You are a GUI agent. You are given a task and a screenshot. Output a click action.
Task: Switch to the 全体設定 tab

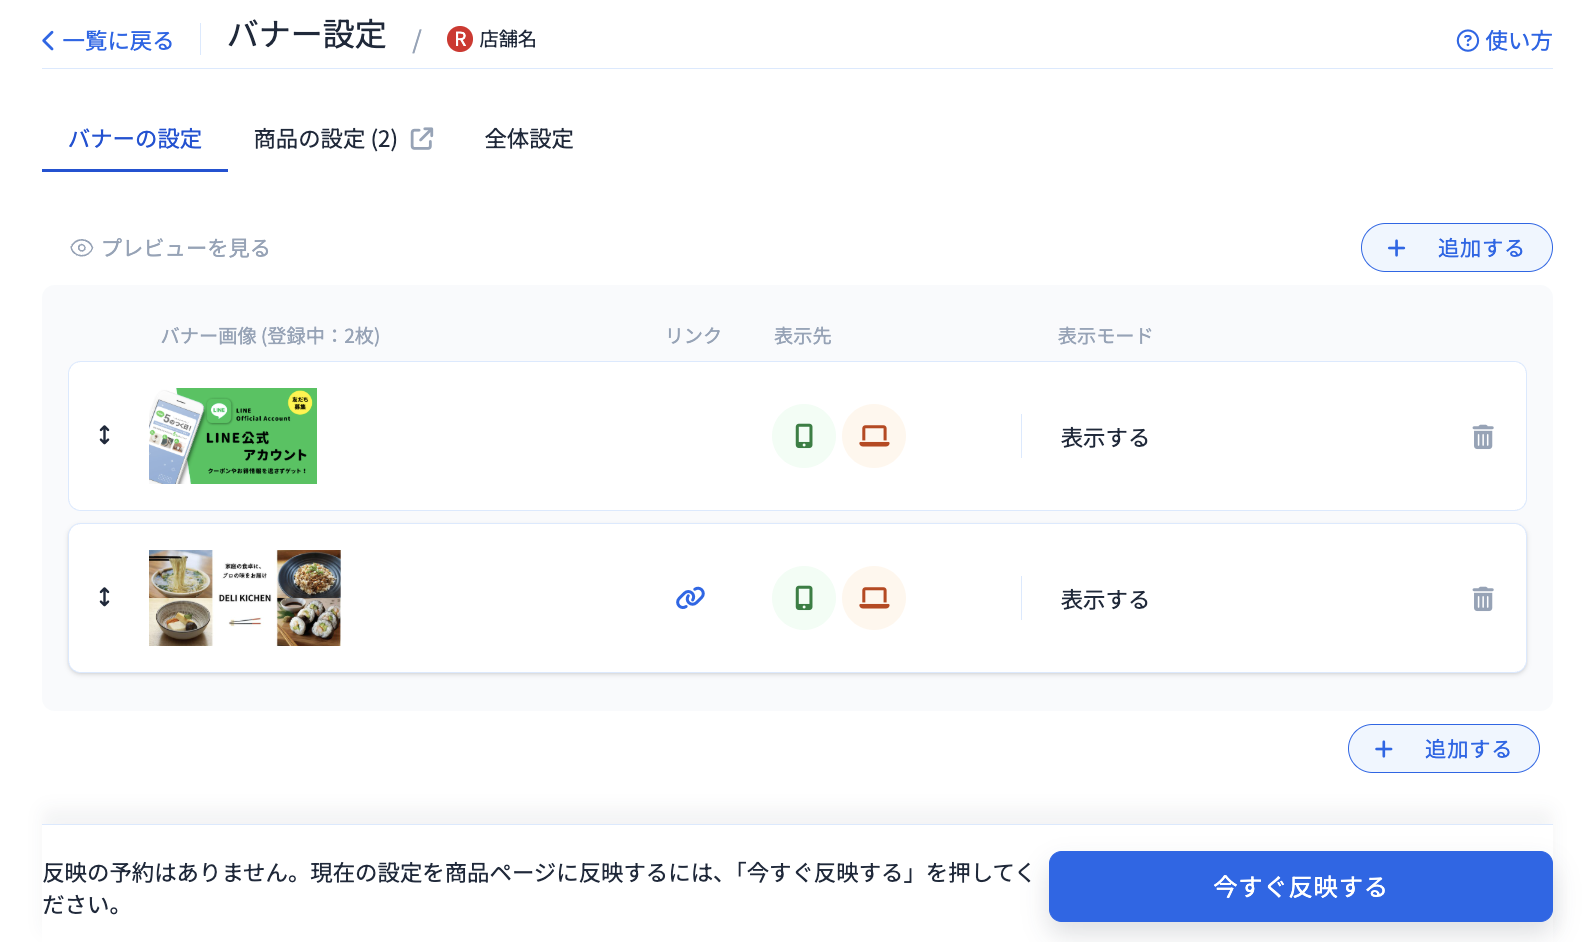(x=529, y=139)
